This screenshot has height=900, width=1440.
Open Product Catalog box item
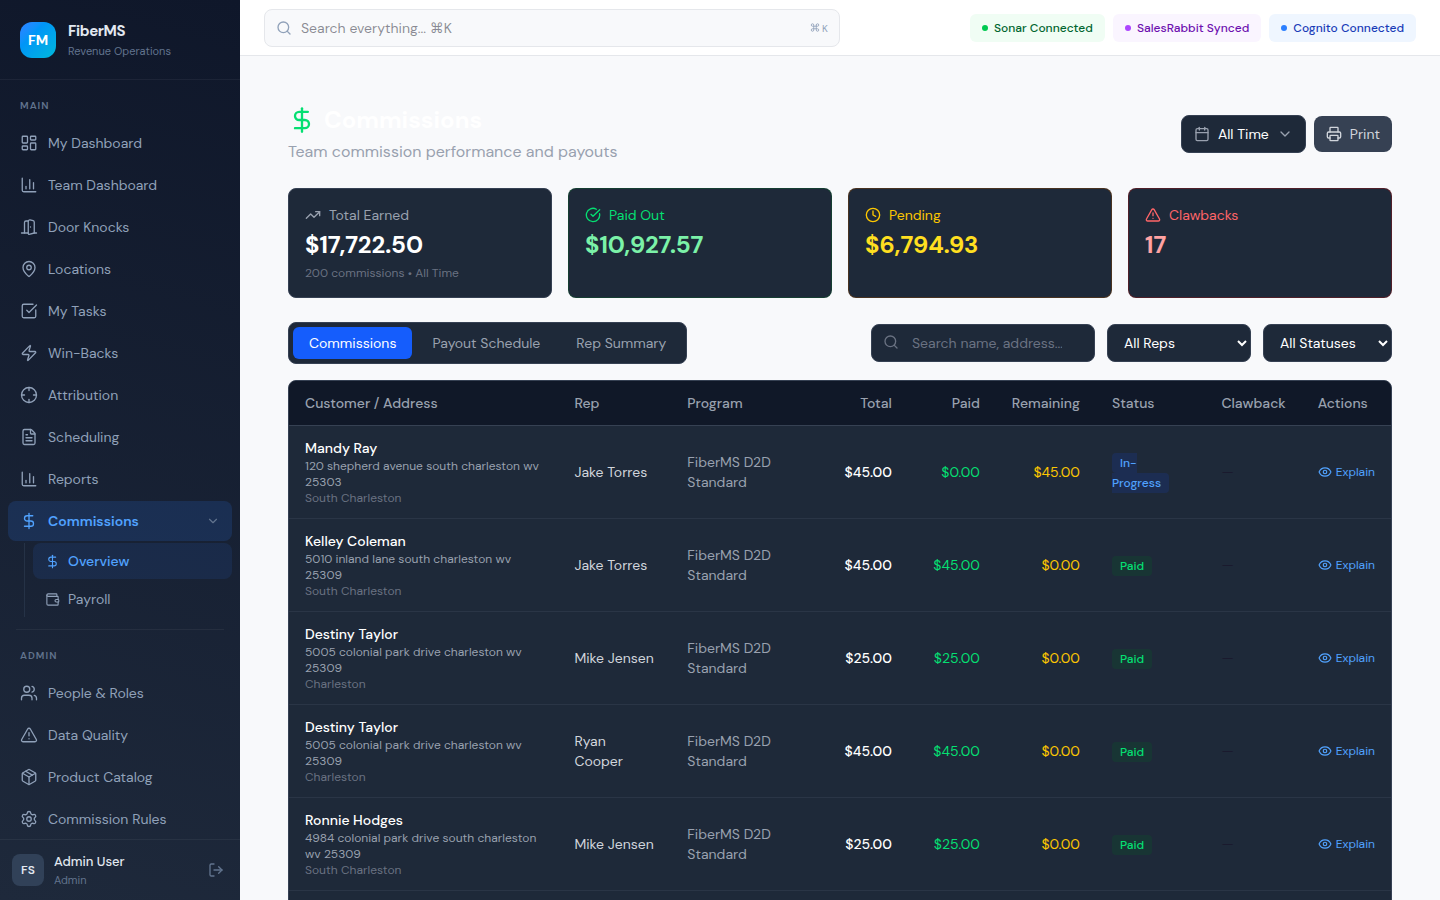pyautogui.click(x=29, y=777)
